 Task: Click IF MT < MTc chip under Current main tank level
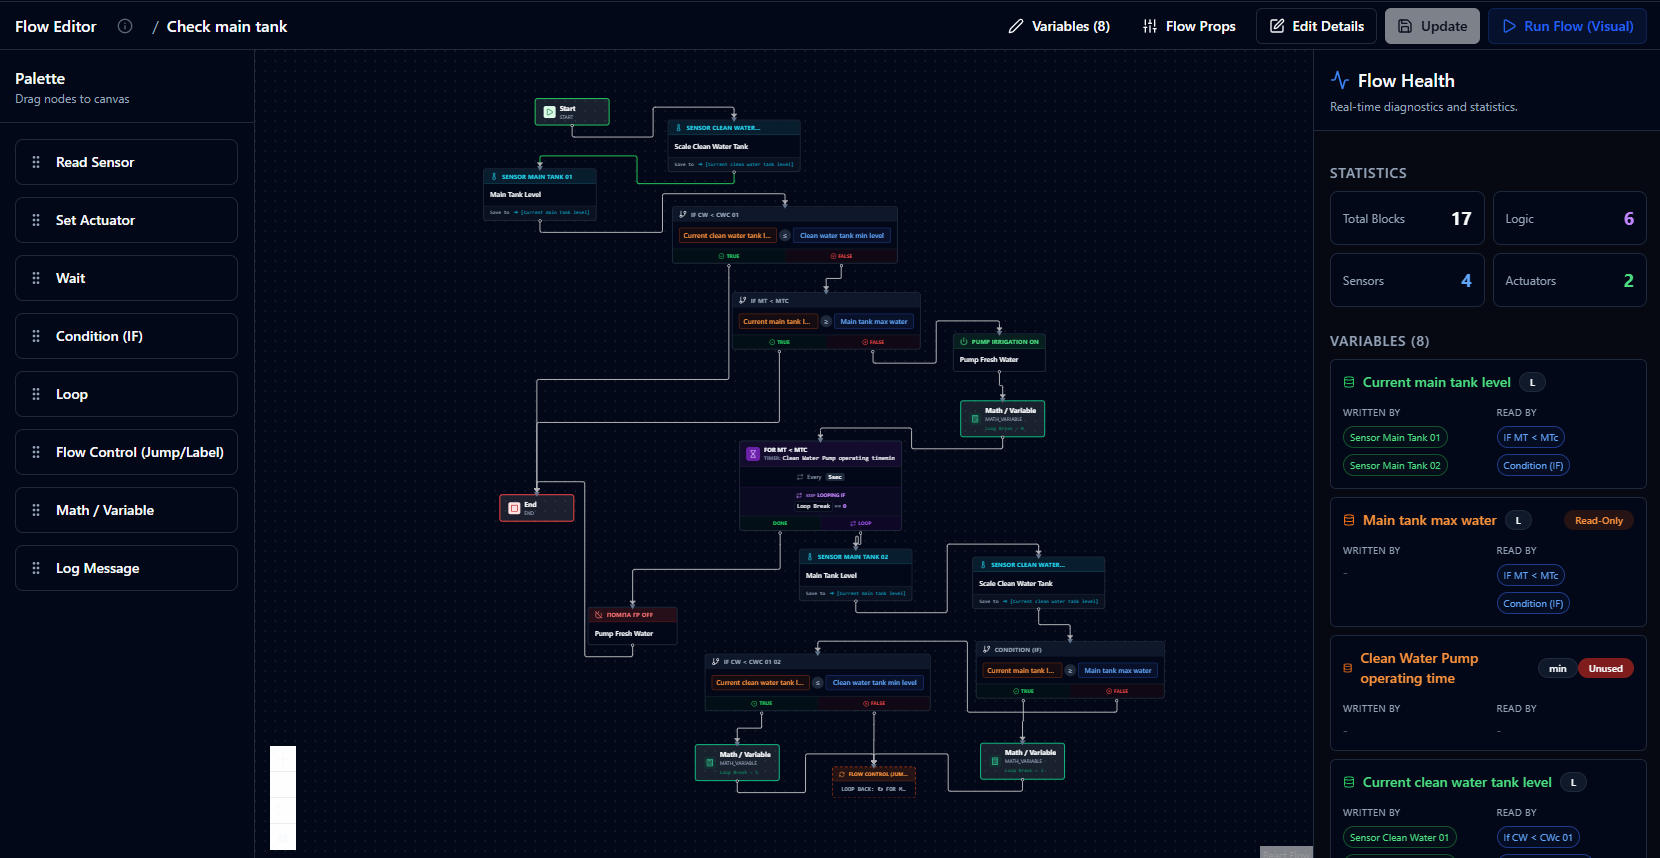pos(1530,437)
